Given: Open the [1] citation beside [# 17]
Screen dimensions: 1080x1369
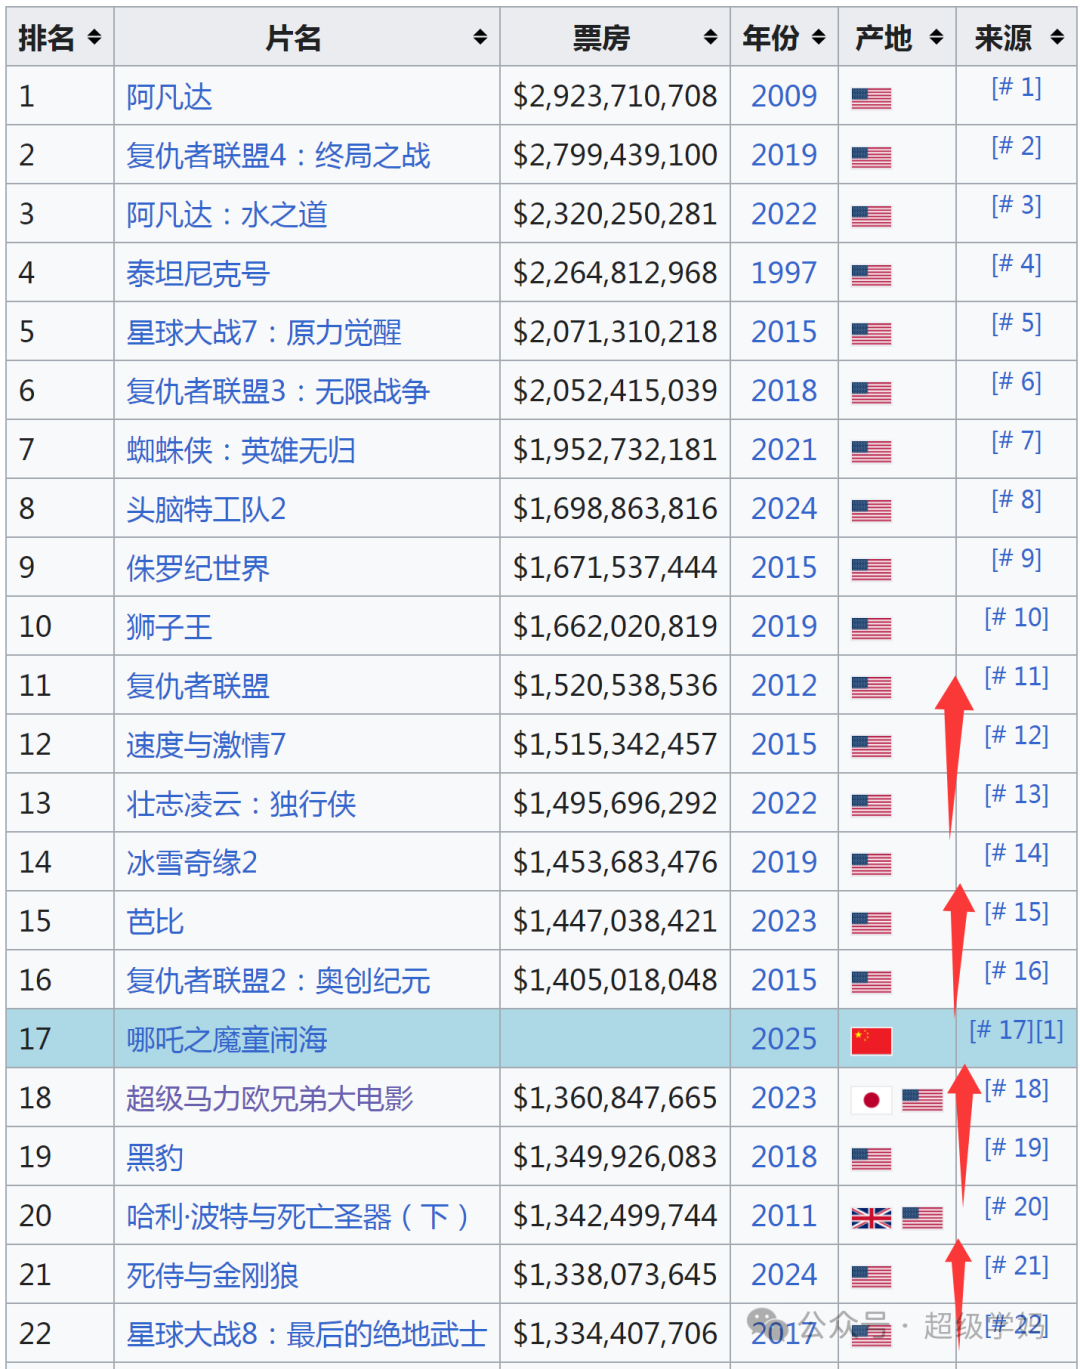Looking at the screenshot, I should [x=1049, y=1030].
